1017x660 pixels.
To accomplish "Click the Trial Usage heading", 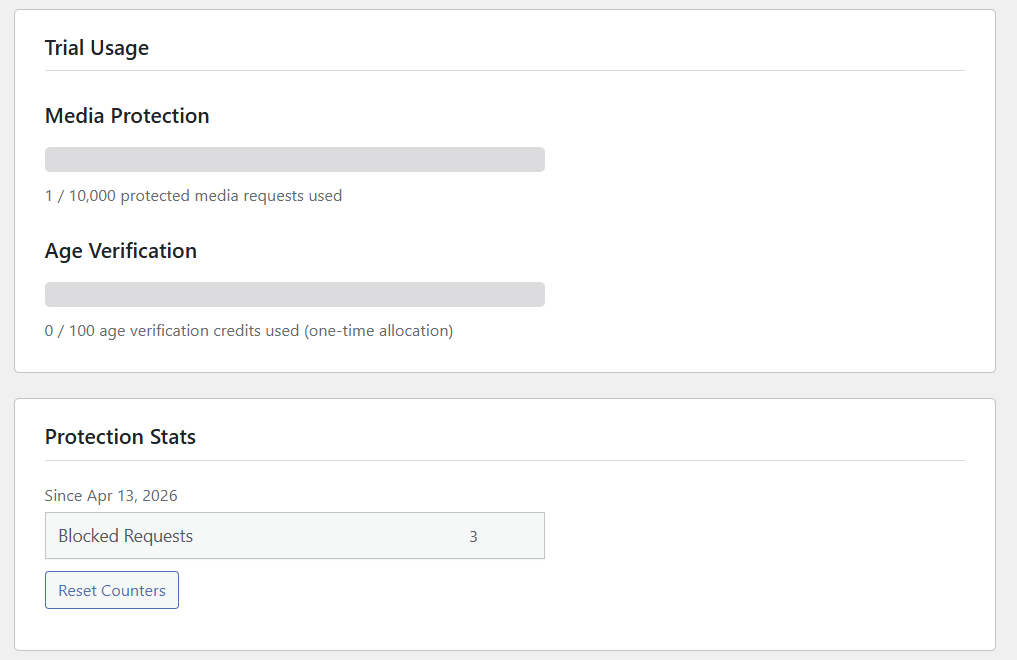I will tap(96, 47).
